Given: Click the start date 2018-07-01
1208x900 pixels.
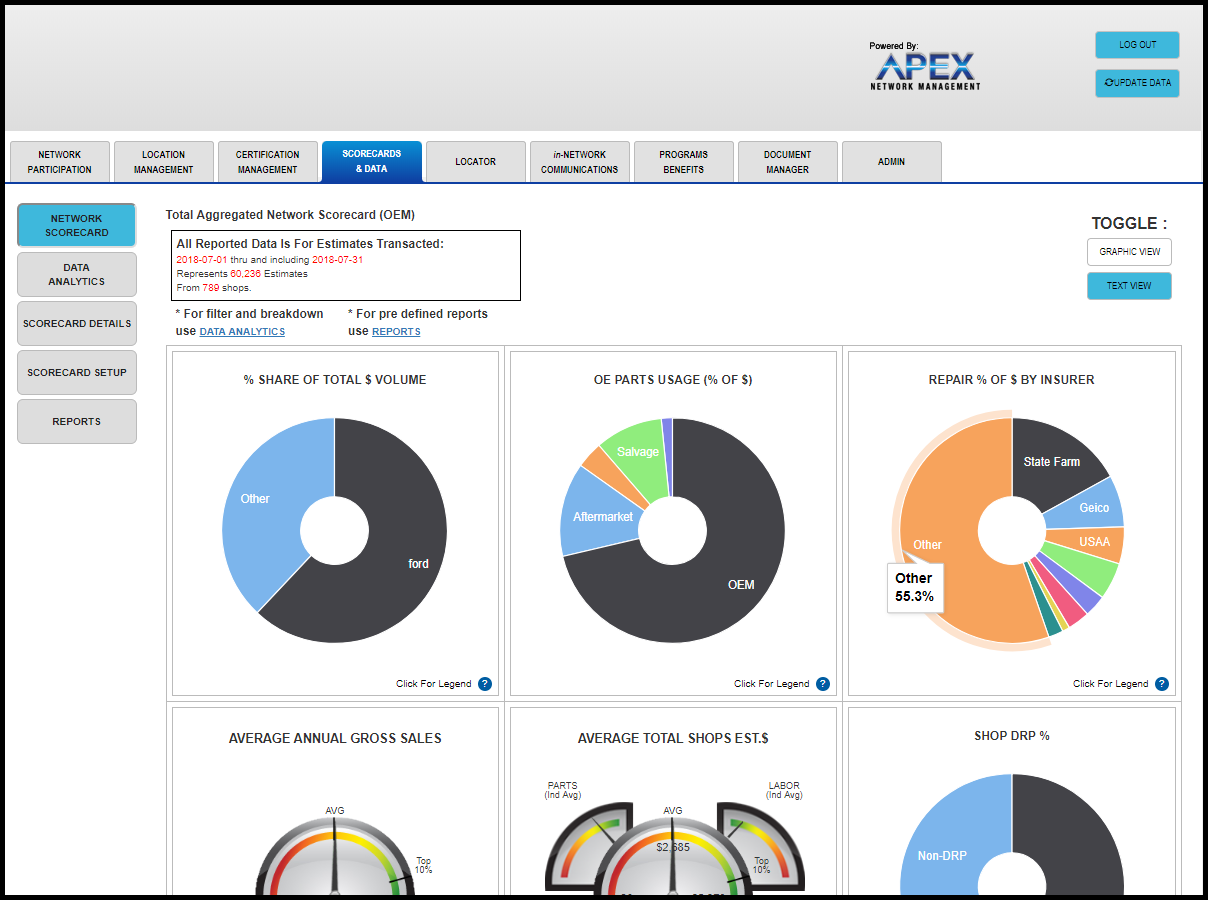Looking at the screenshot, I should [201, 259].
